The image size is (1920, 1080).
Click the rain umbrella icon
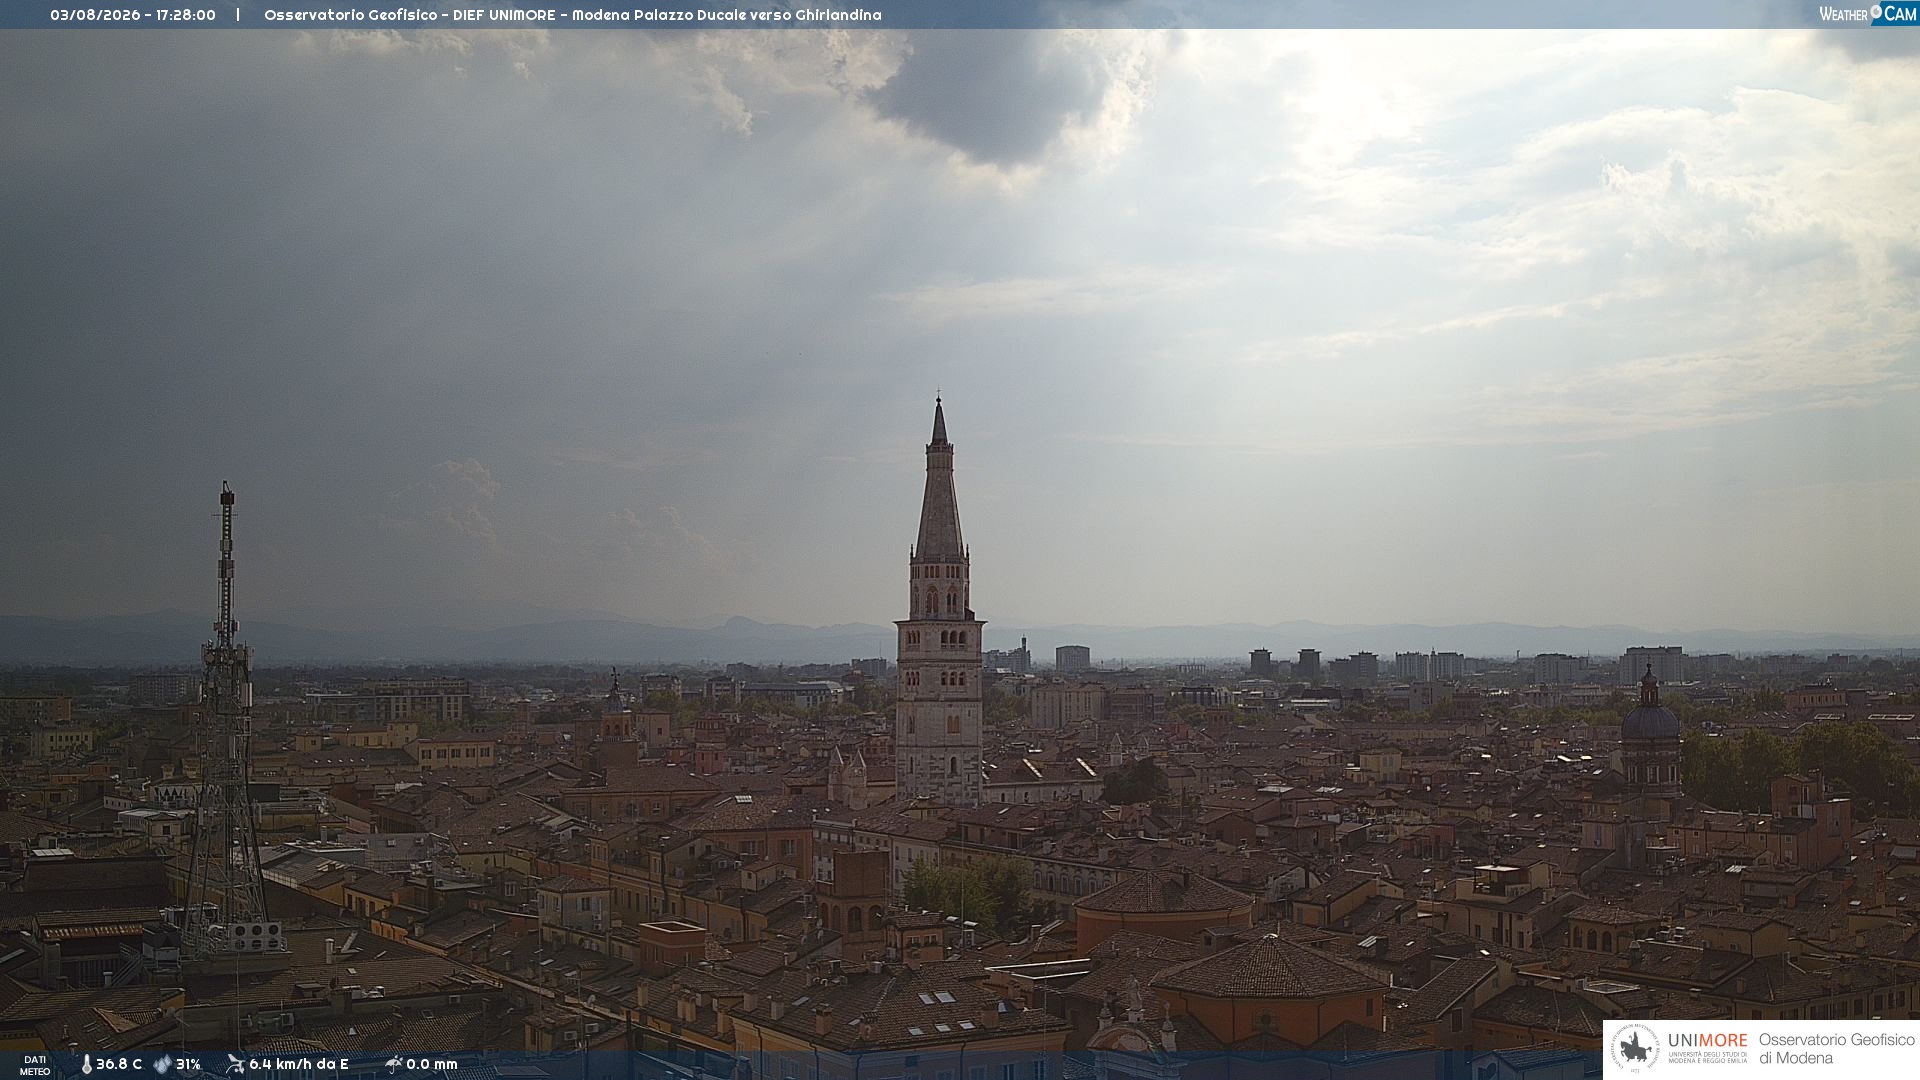tap(393, 1064)
